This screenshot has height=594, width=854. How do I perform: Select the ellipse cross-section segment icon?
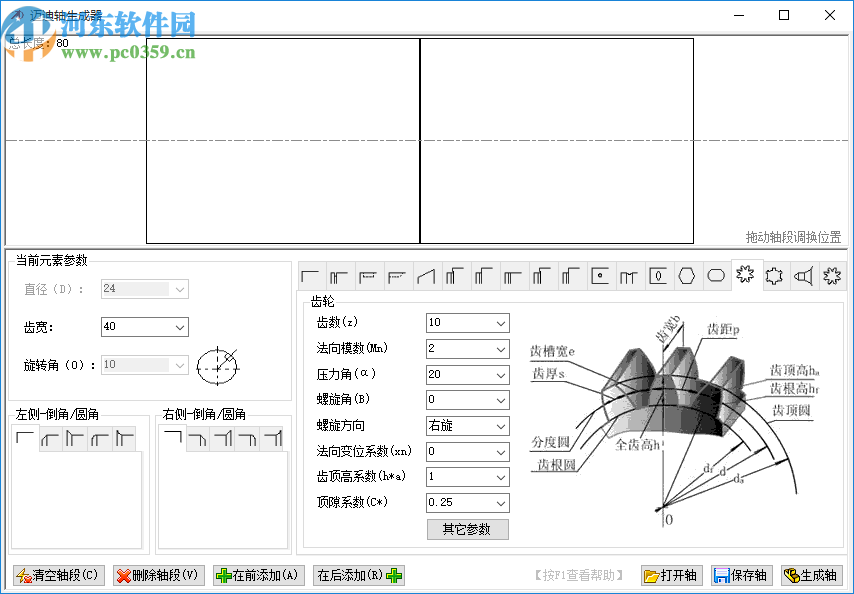716,275
